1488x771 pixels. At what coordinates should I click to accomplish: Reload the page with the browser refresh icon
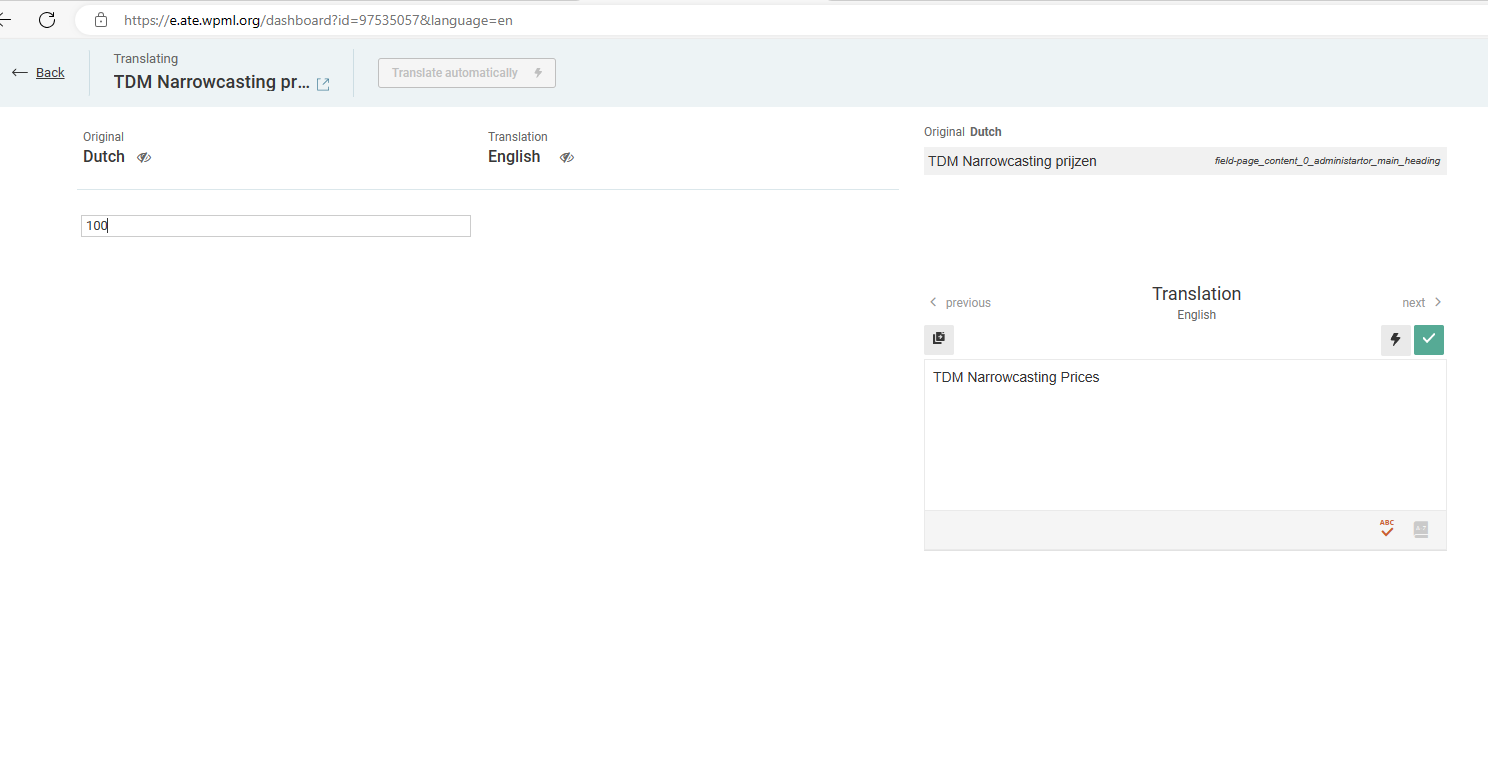point(47,19)
